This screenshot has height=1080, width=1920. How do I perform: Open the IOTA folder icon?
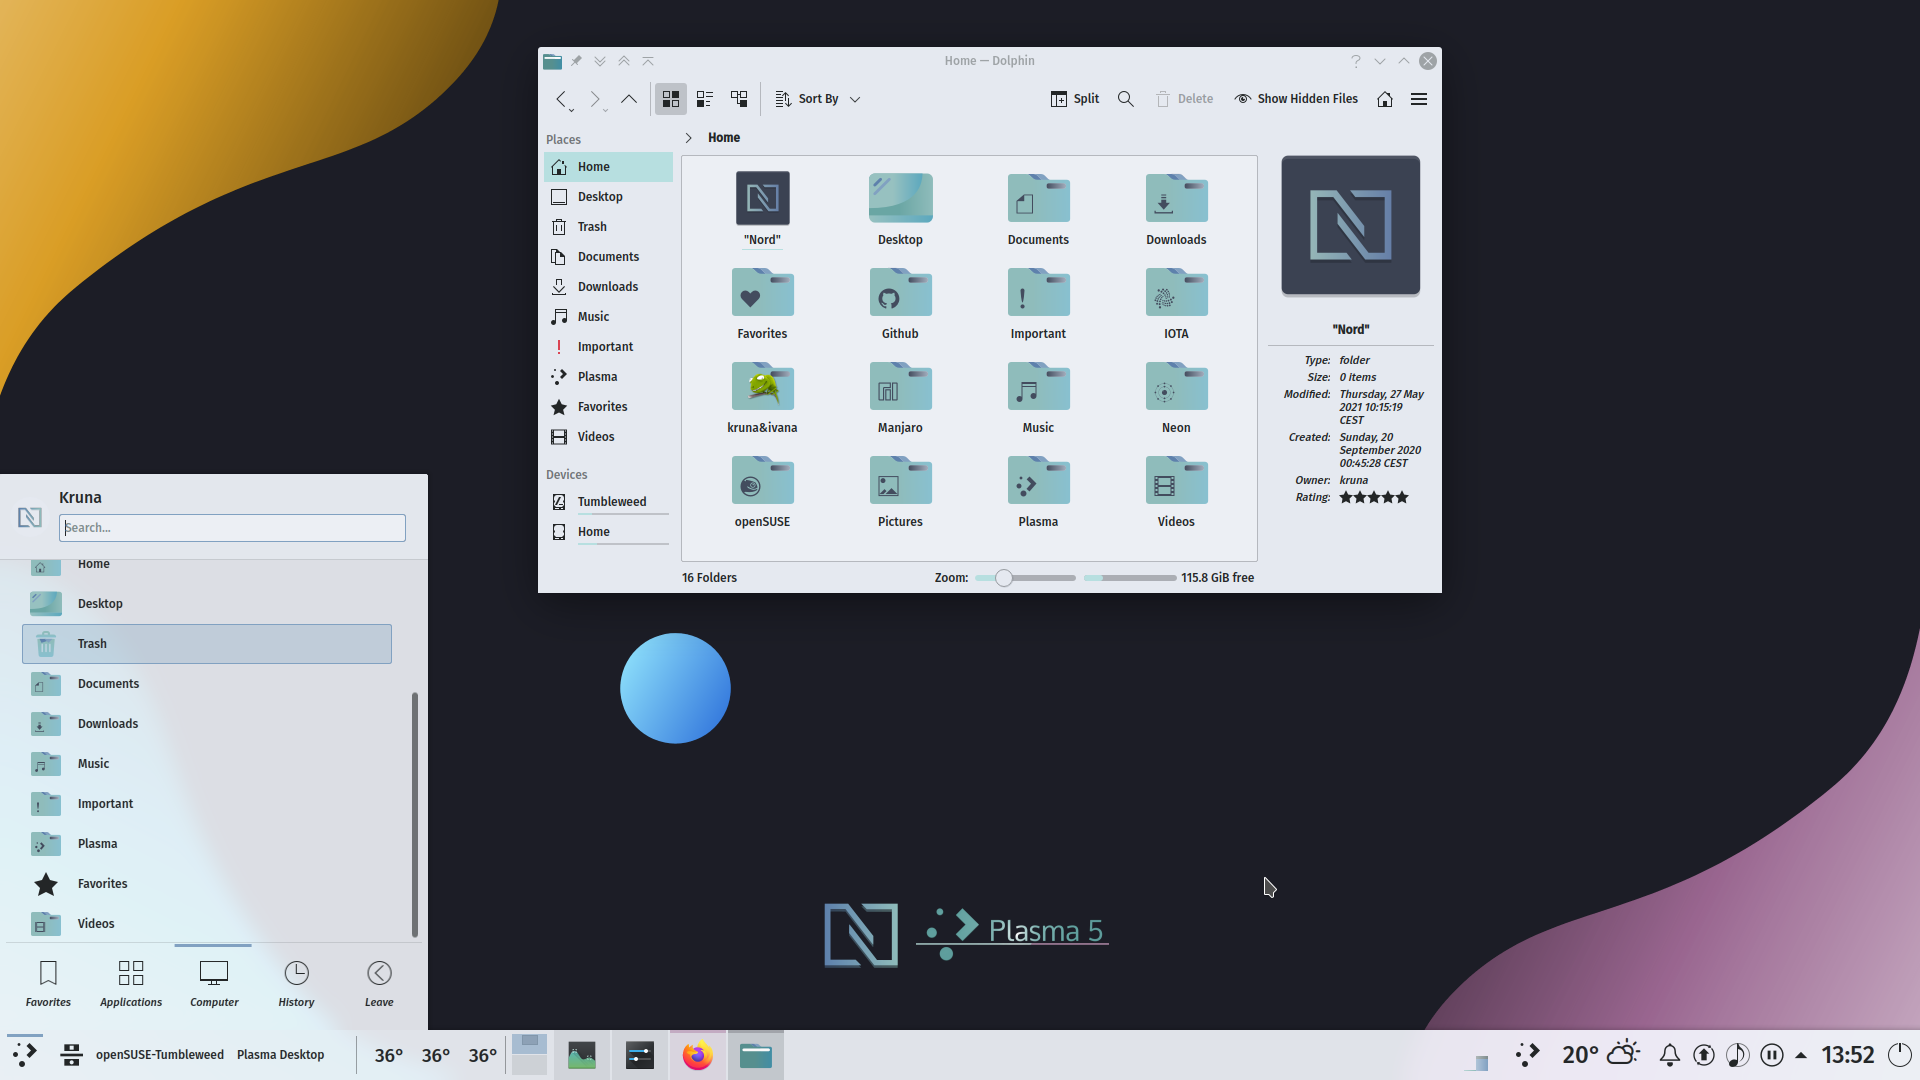1176,292
